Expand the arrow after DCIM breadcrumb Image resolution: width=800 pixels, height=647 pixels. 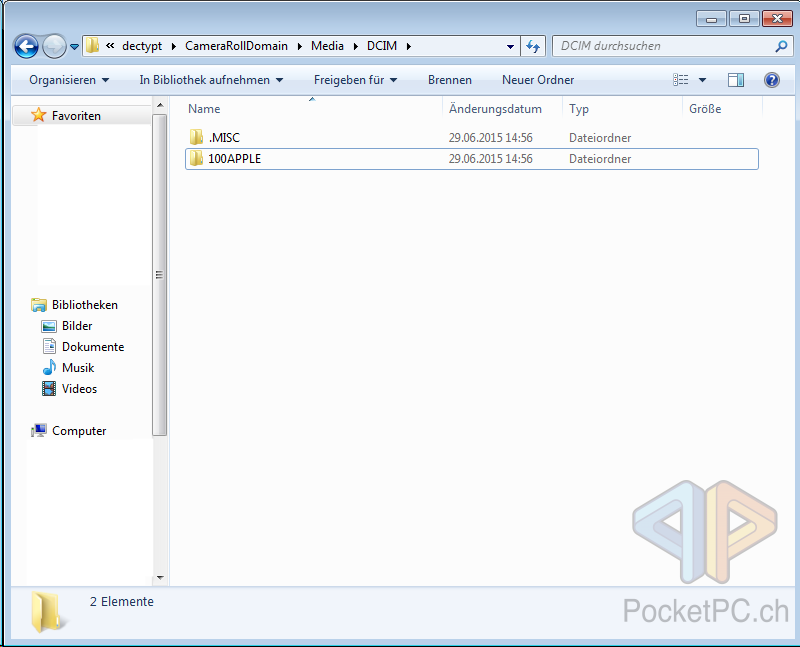[409, 46]
